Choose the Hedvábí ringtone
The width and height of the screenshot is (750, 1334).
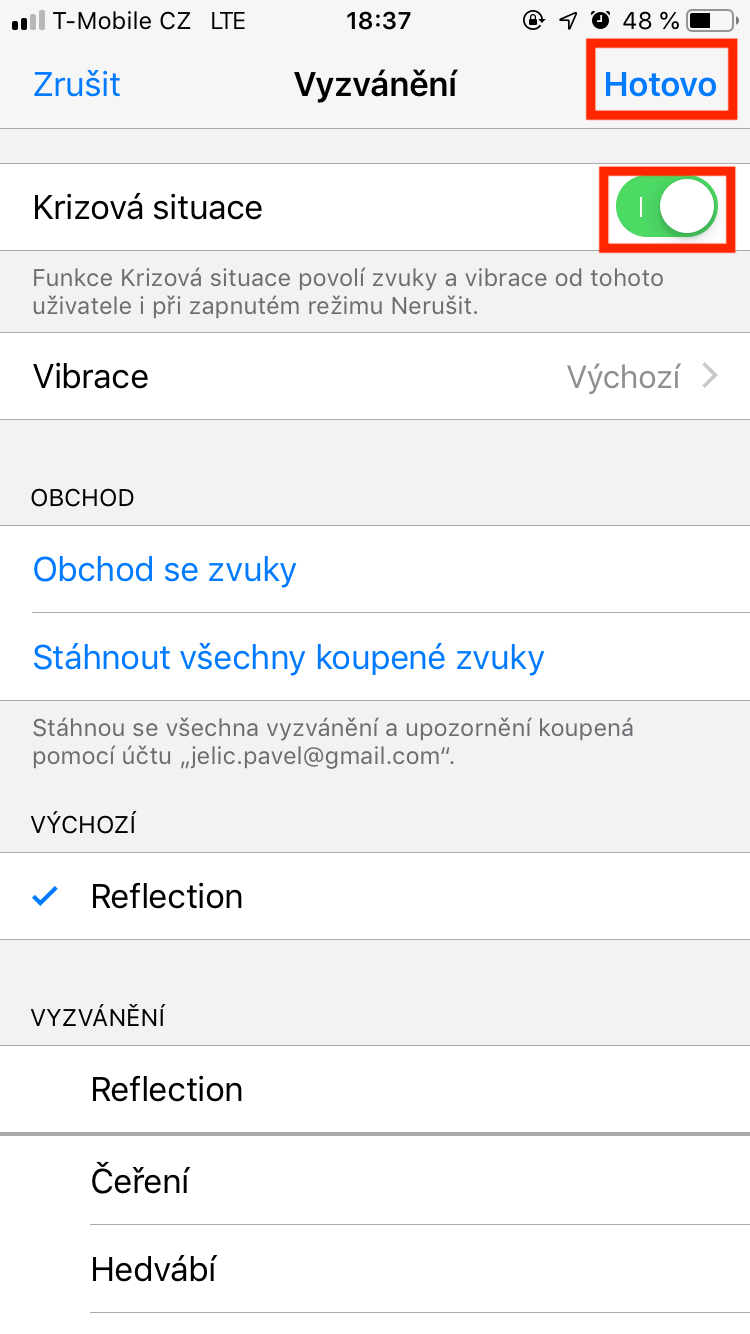[x=154, y=1270]
